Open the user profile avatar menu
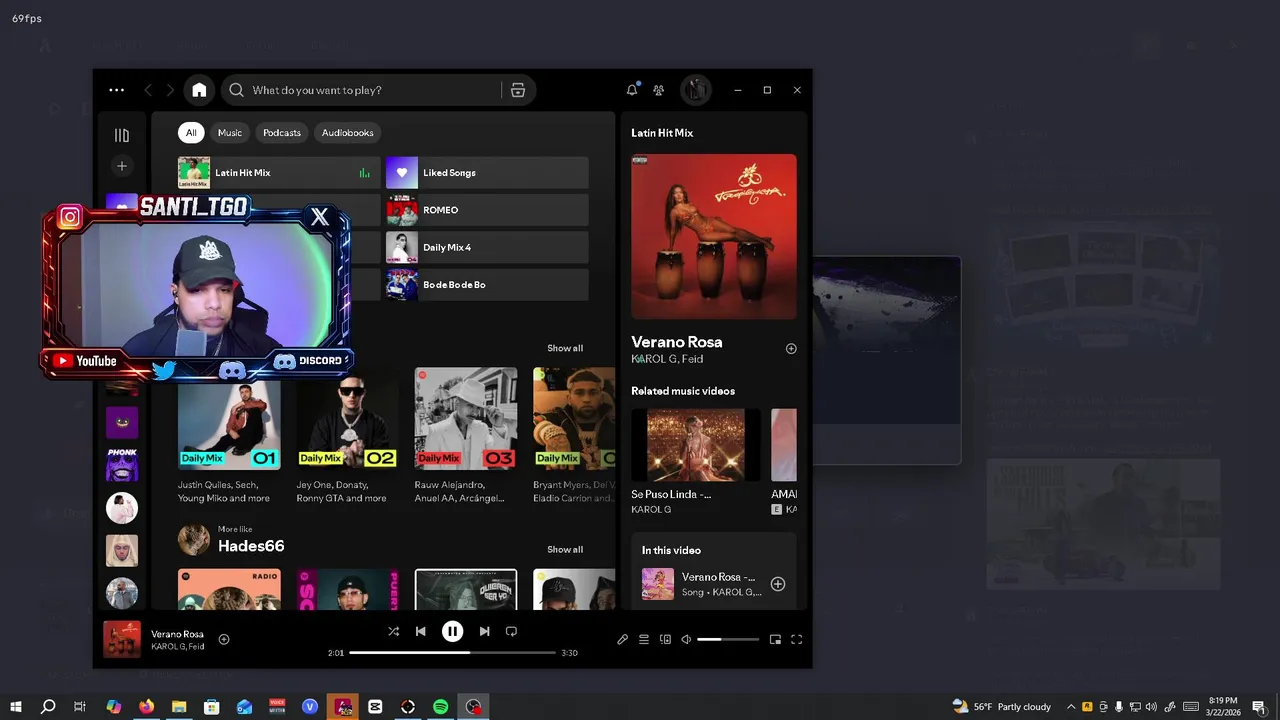This screenshot has width=1280, height=720. (x=696, y=90)
